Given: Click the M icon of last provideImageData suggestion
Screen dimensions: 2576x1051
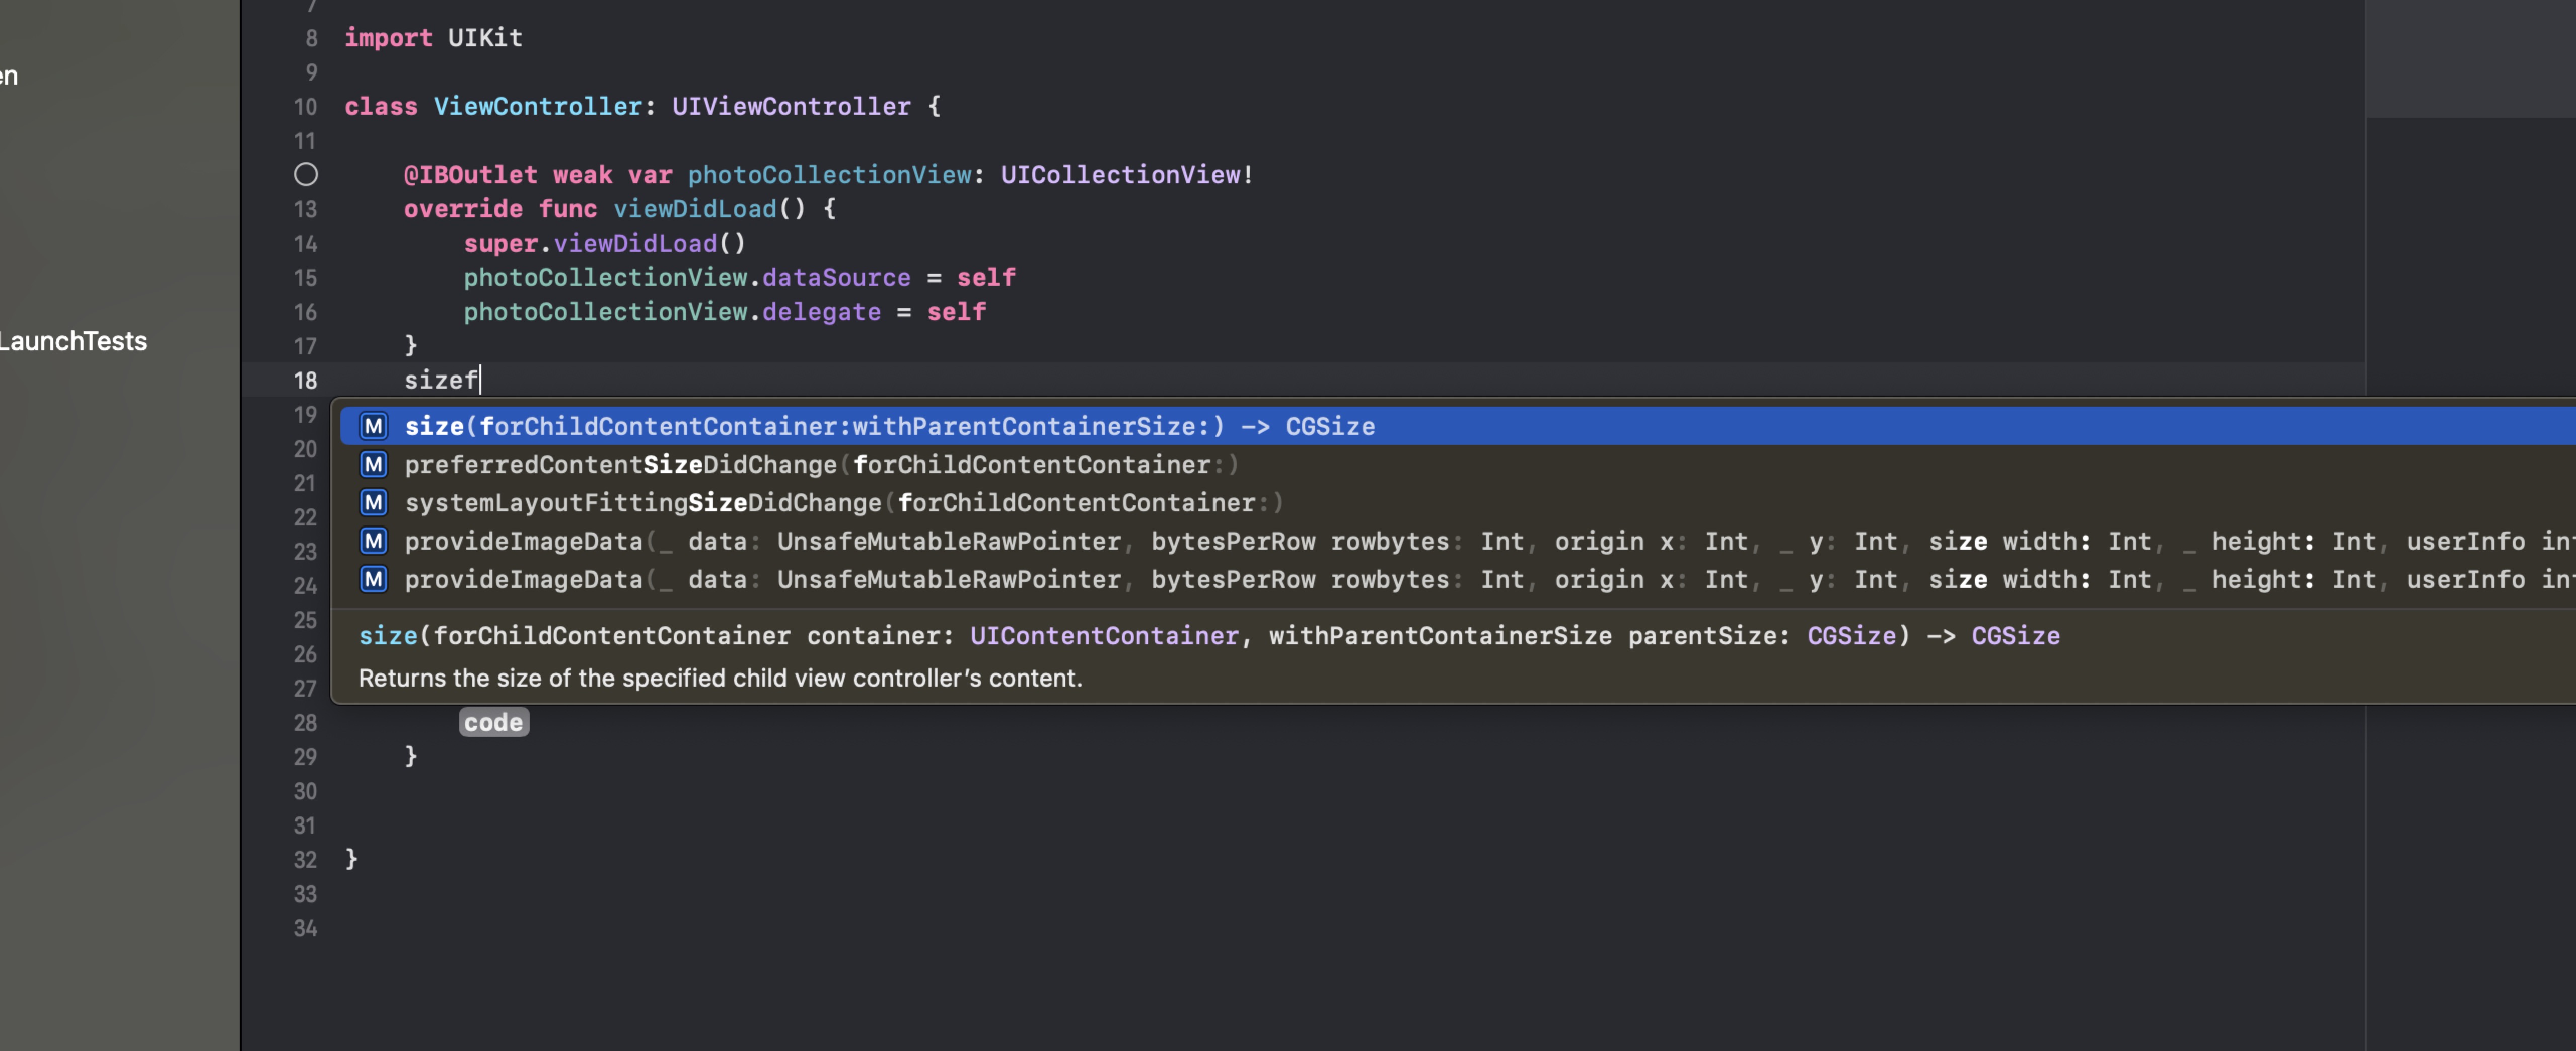Looking at the screenshot, I should 373,579.
